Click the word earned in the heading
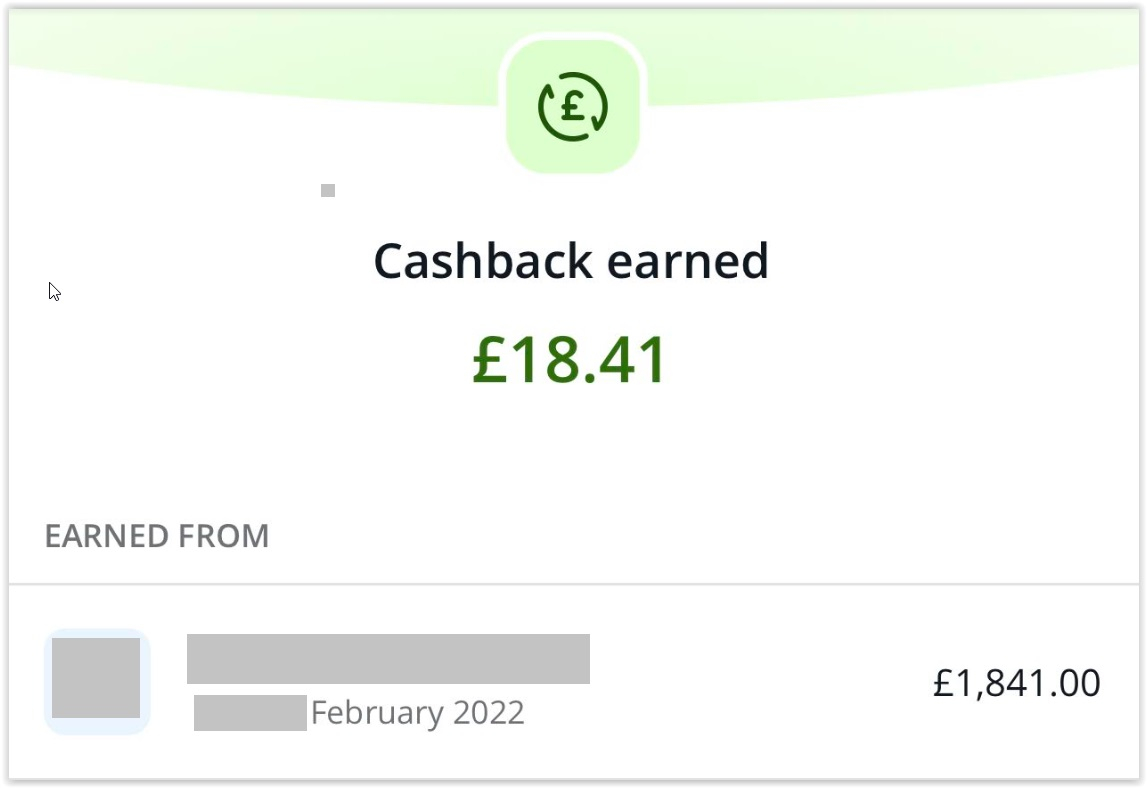 click(x=688, y=261)
